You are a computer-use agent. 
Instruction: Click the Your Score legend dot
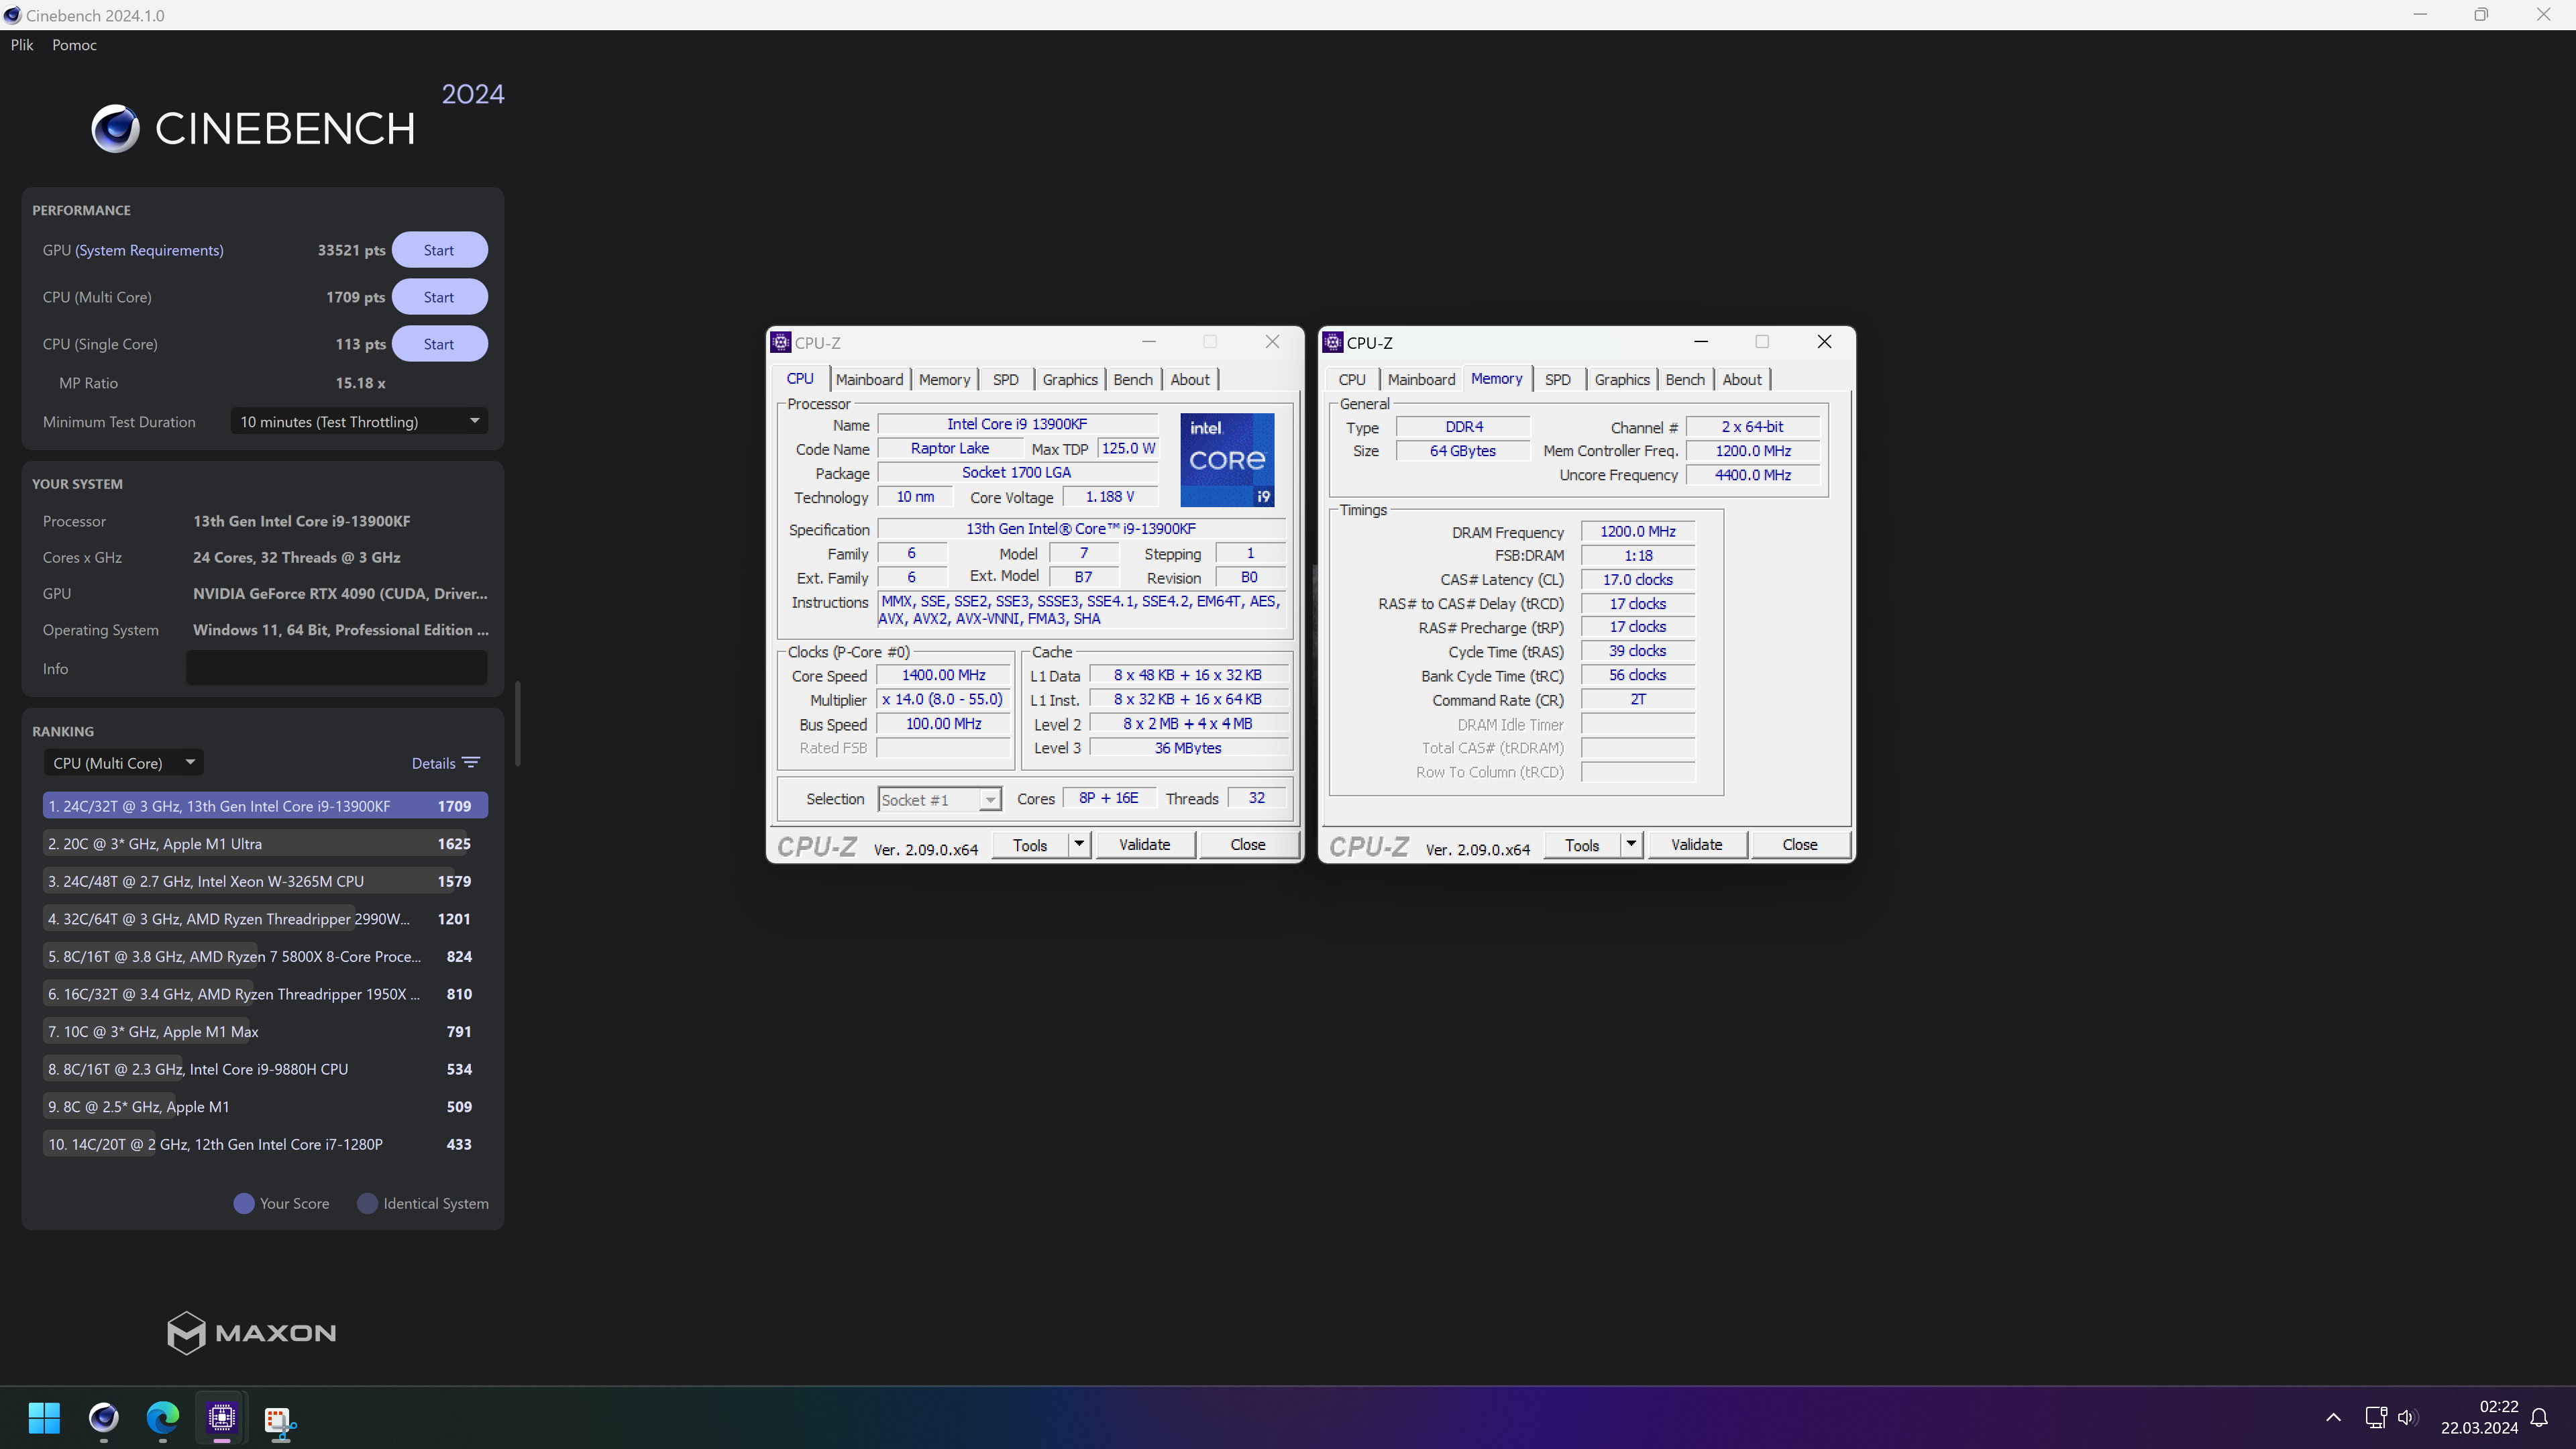(x=243, y=1203)
